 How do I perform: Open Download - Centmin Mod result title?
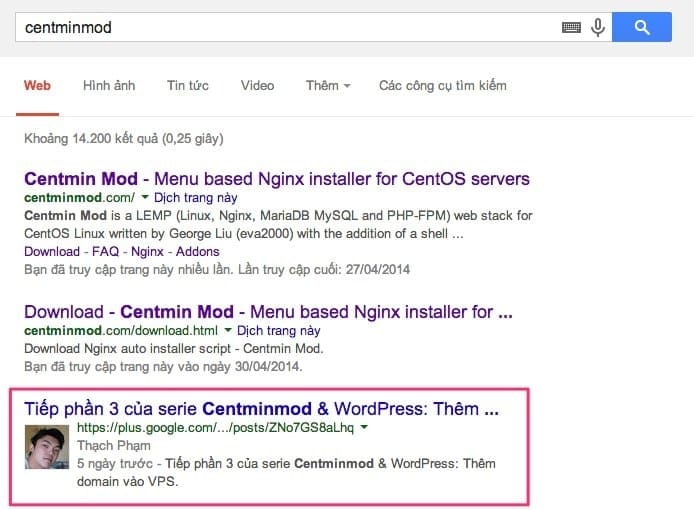[x=268, y=312]
